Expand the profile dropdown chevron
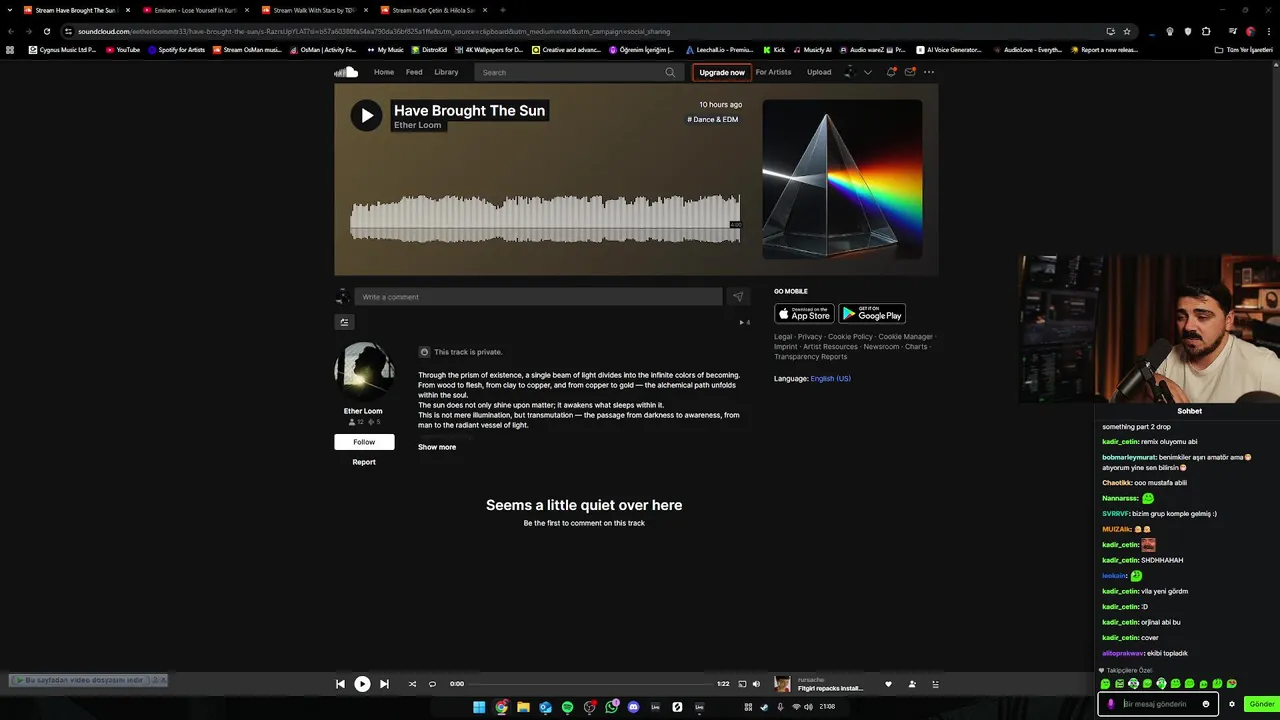 click(x=867, y=72)
